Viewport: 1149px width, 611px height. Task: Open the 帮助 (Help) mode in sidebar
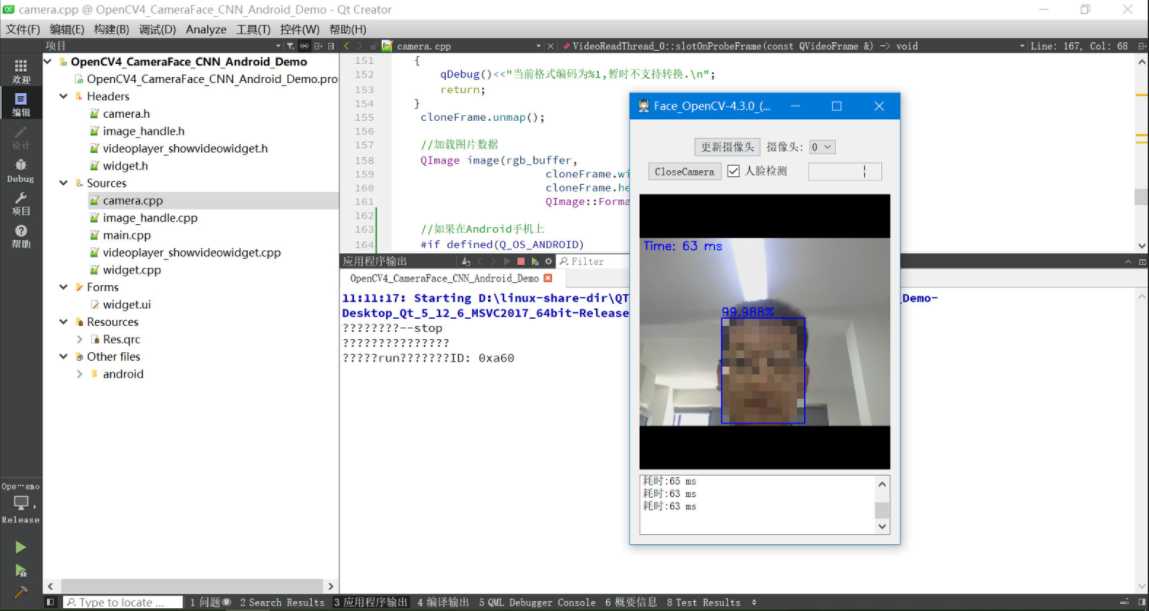pos(20,235)
